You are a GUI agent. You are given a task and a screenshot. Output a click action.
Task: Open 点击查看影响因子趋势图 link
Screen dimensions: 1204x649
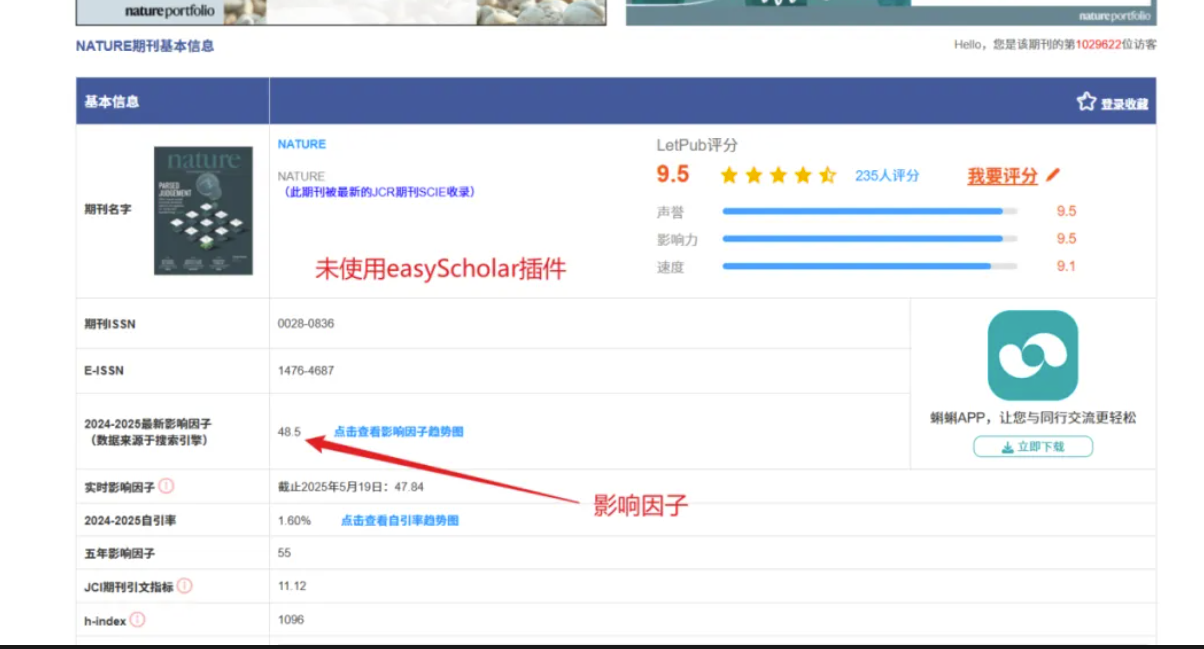(x=399, y=432)
